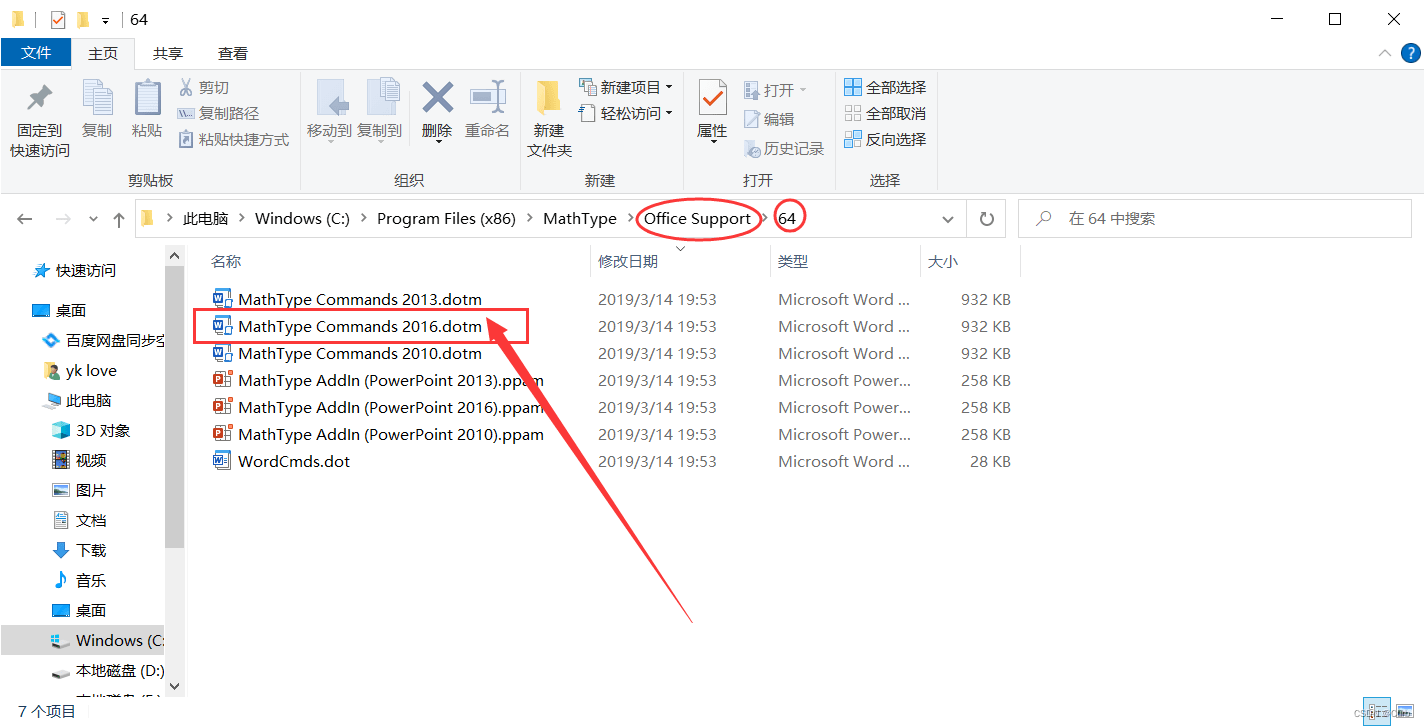The height and width of the screenshot is (727, 1425).
Task: Select Downloads (下载) in sidebar
Action: coord(79,551)
